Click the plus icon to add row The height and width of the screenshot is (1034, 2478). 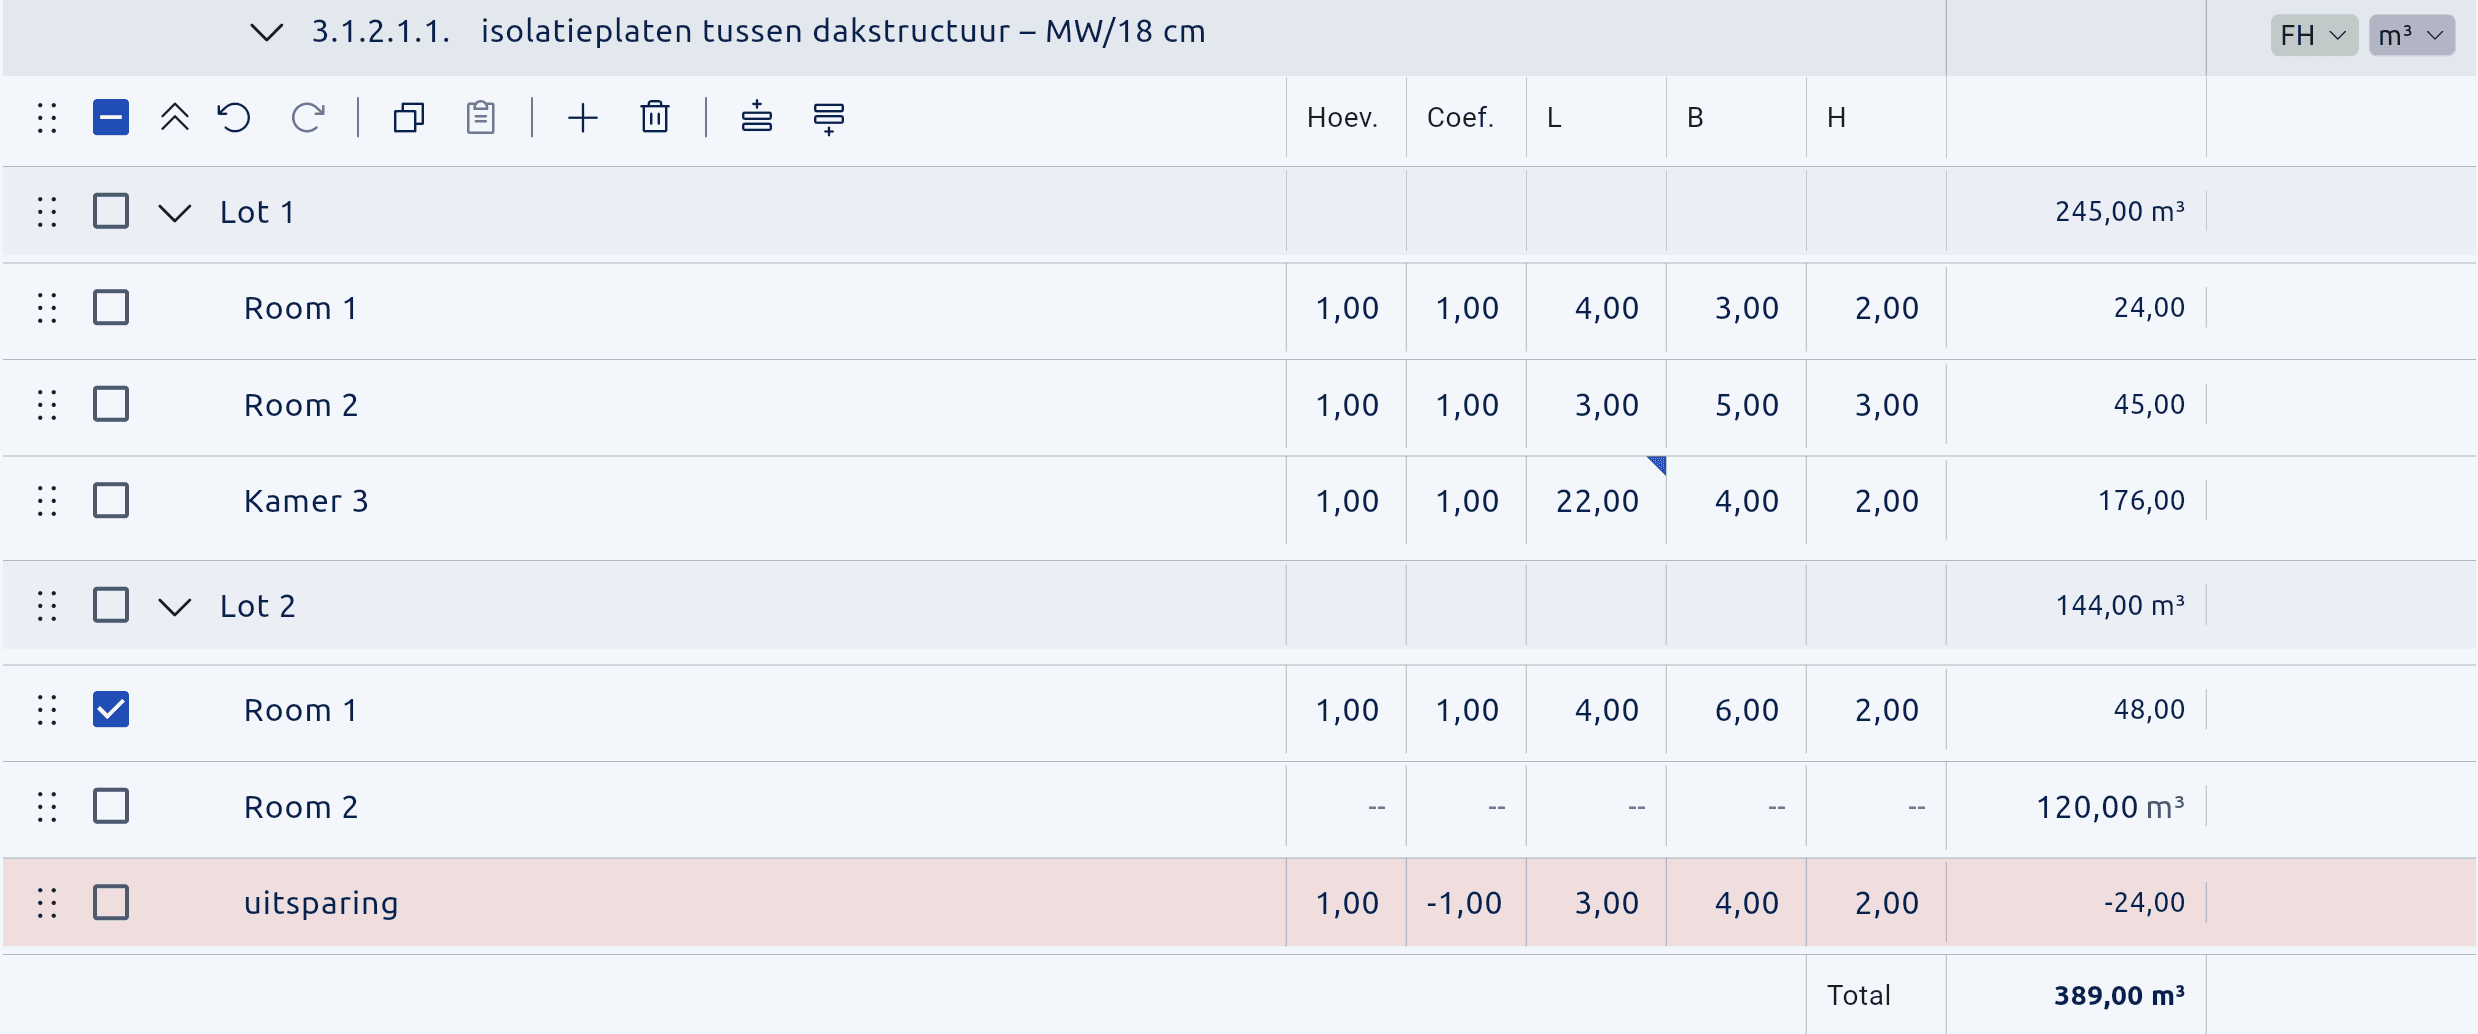(583, 118)
